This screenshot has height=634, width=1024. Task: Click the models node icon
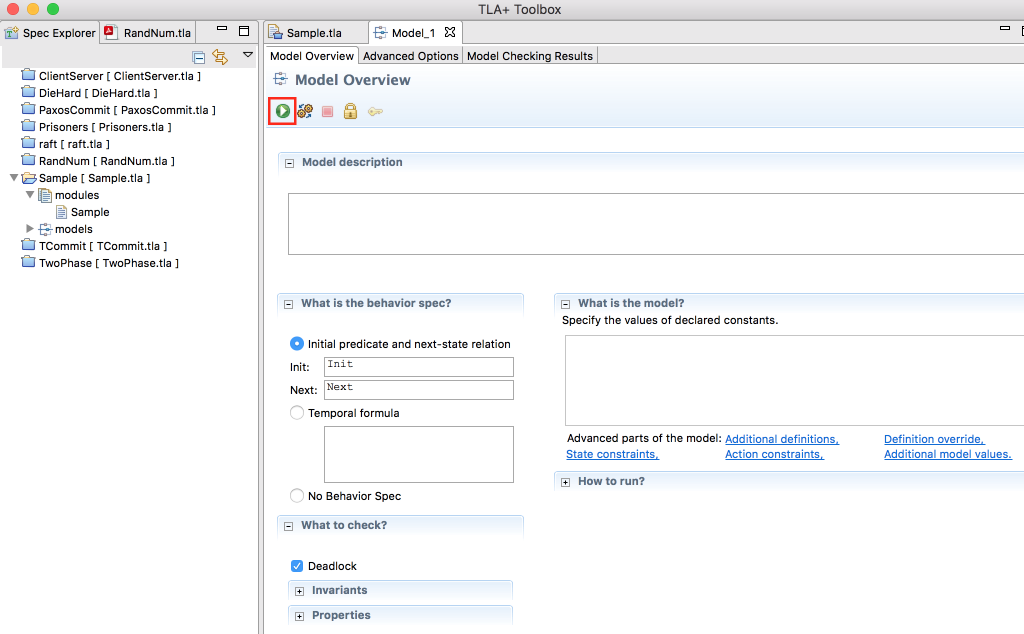(x=45, y=229)
